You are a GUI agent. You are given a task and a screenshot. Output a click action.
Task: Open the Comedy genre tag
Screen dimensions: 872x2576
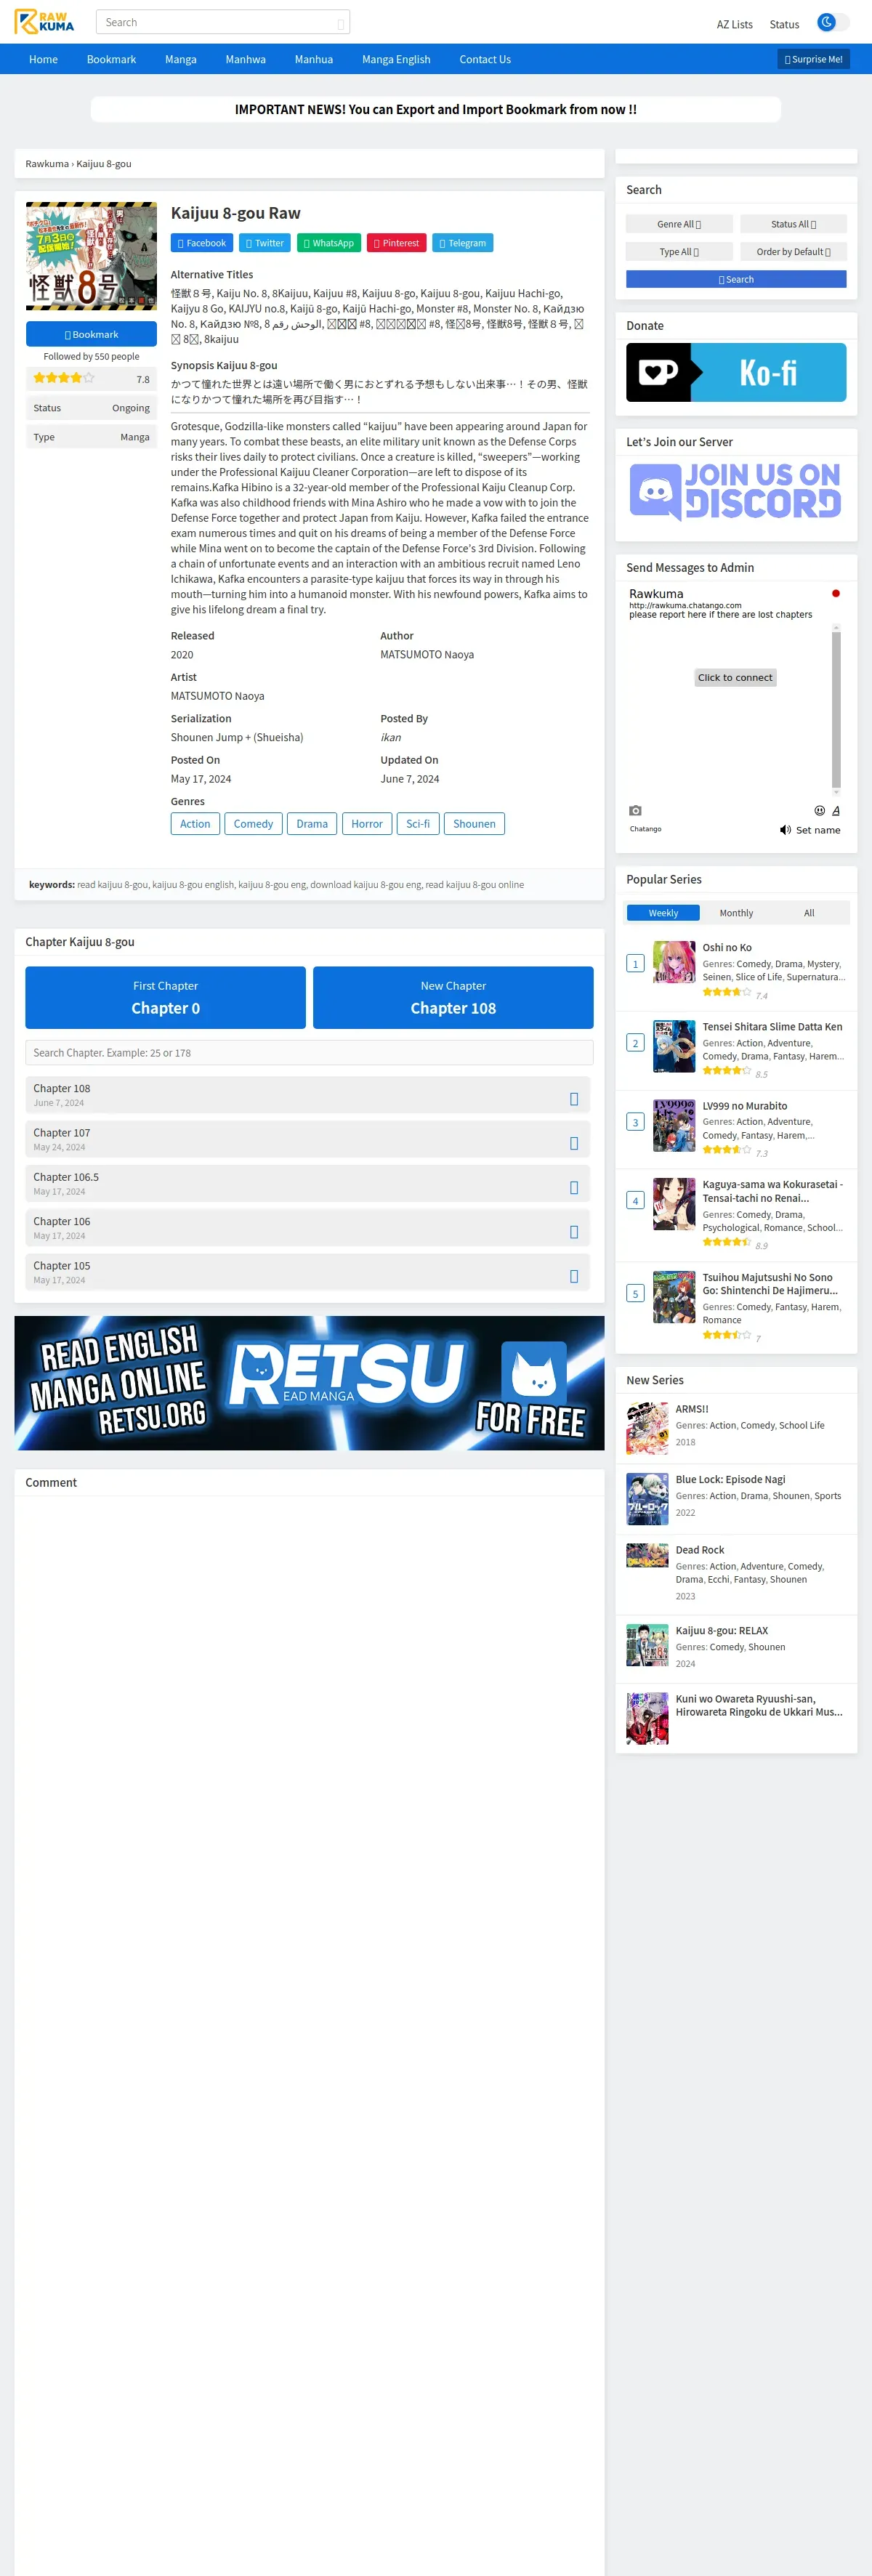(x=253, y=823)
